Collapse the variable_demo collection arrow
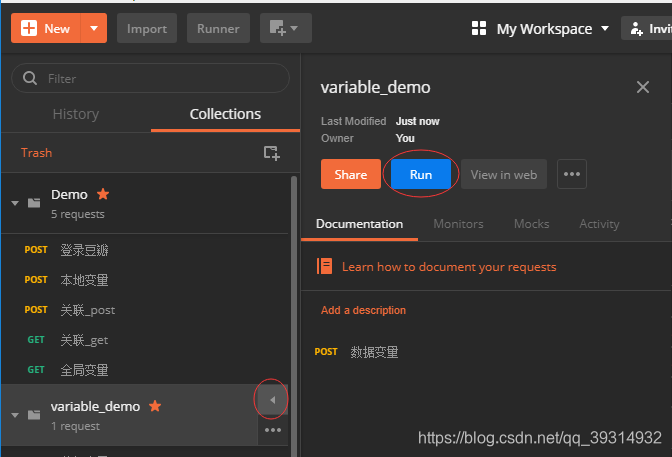 coord(15,415)
